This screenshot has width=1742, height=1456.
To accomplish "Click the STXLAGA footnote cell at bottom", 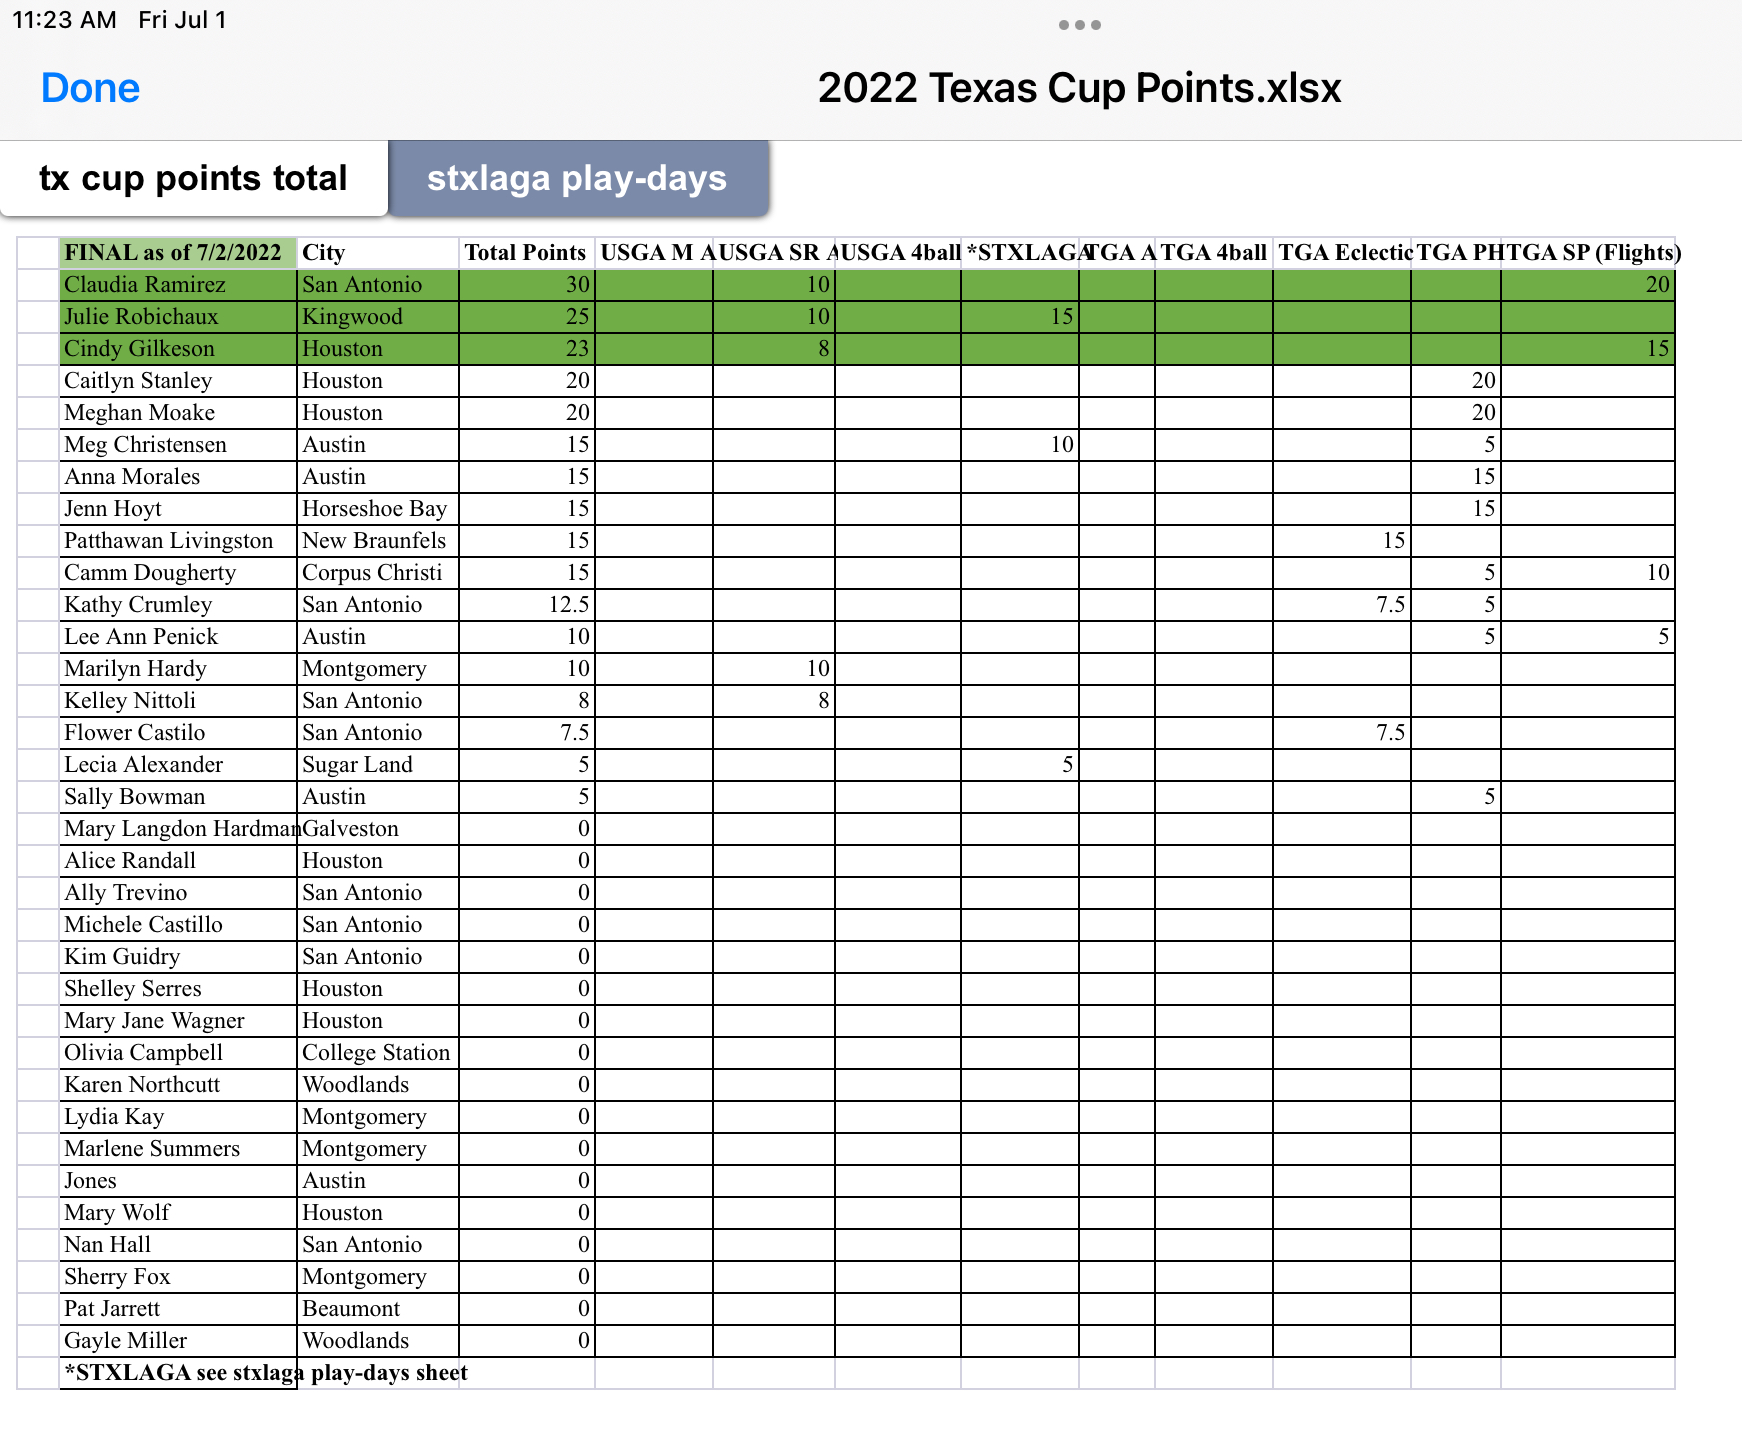I will tap(266, 1372).
